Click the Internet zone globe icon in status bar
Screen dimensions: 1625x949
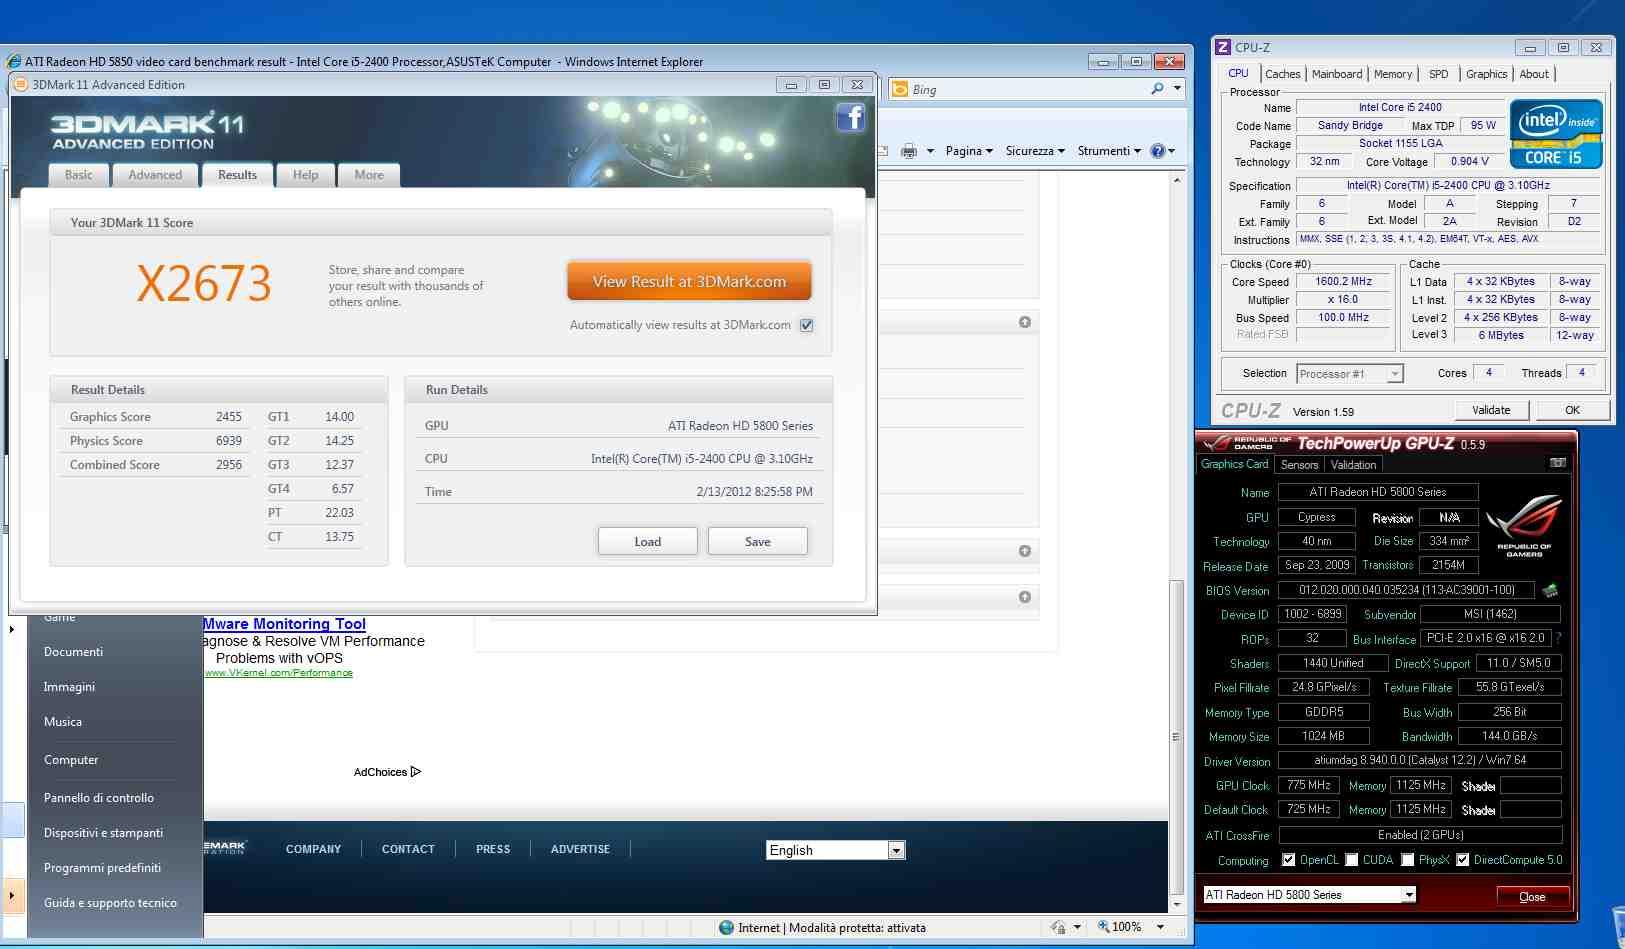[727, 927]
